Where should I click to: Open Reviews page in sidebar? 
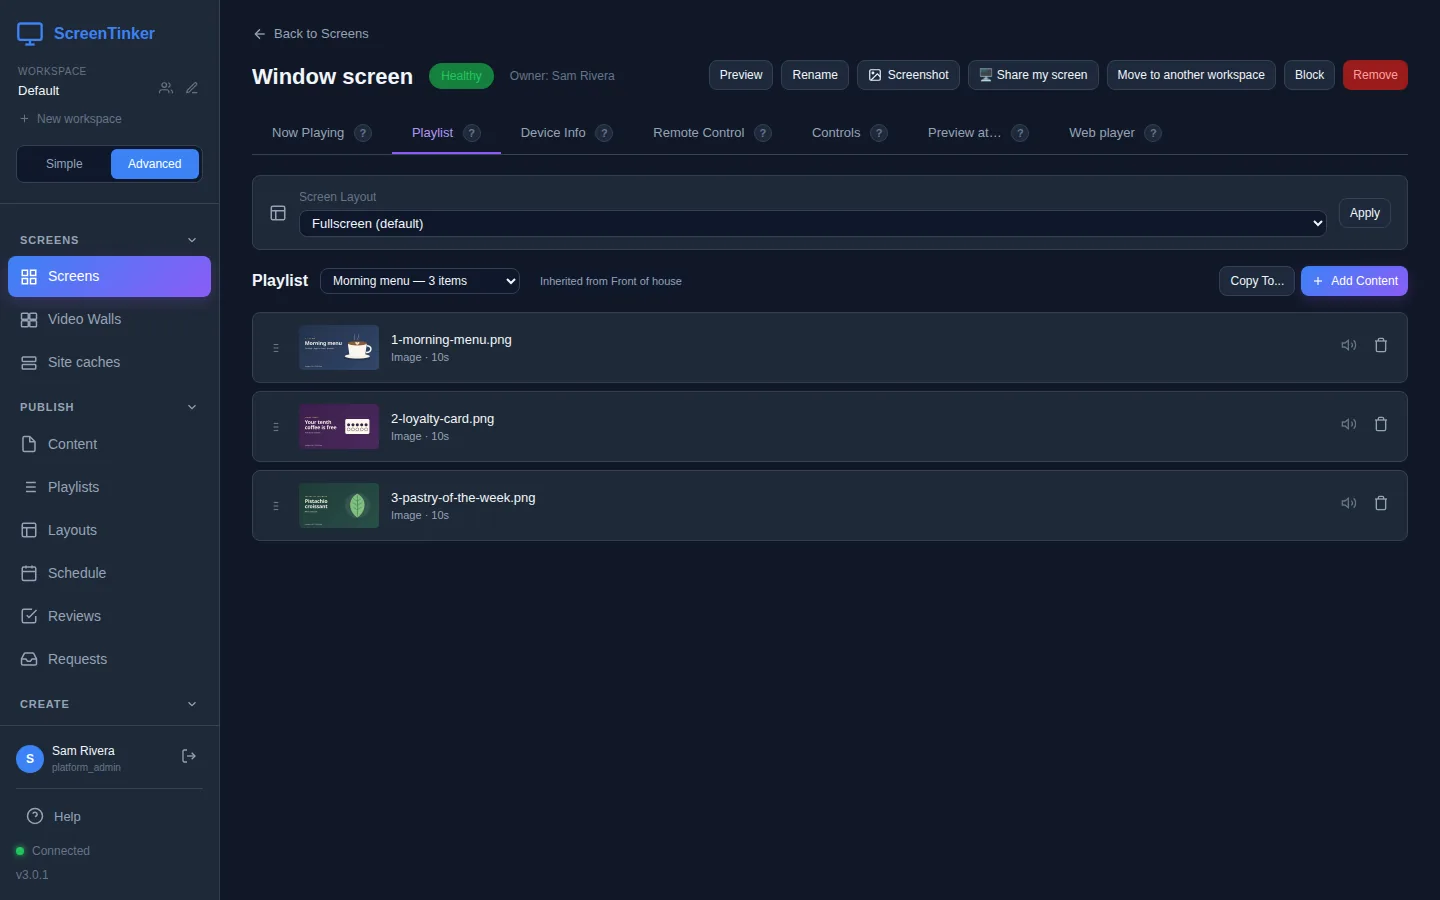[x=109, y=616]
